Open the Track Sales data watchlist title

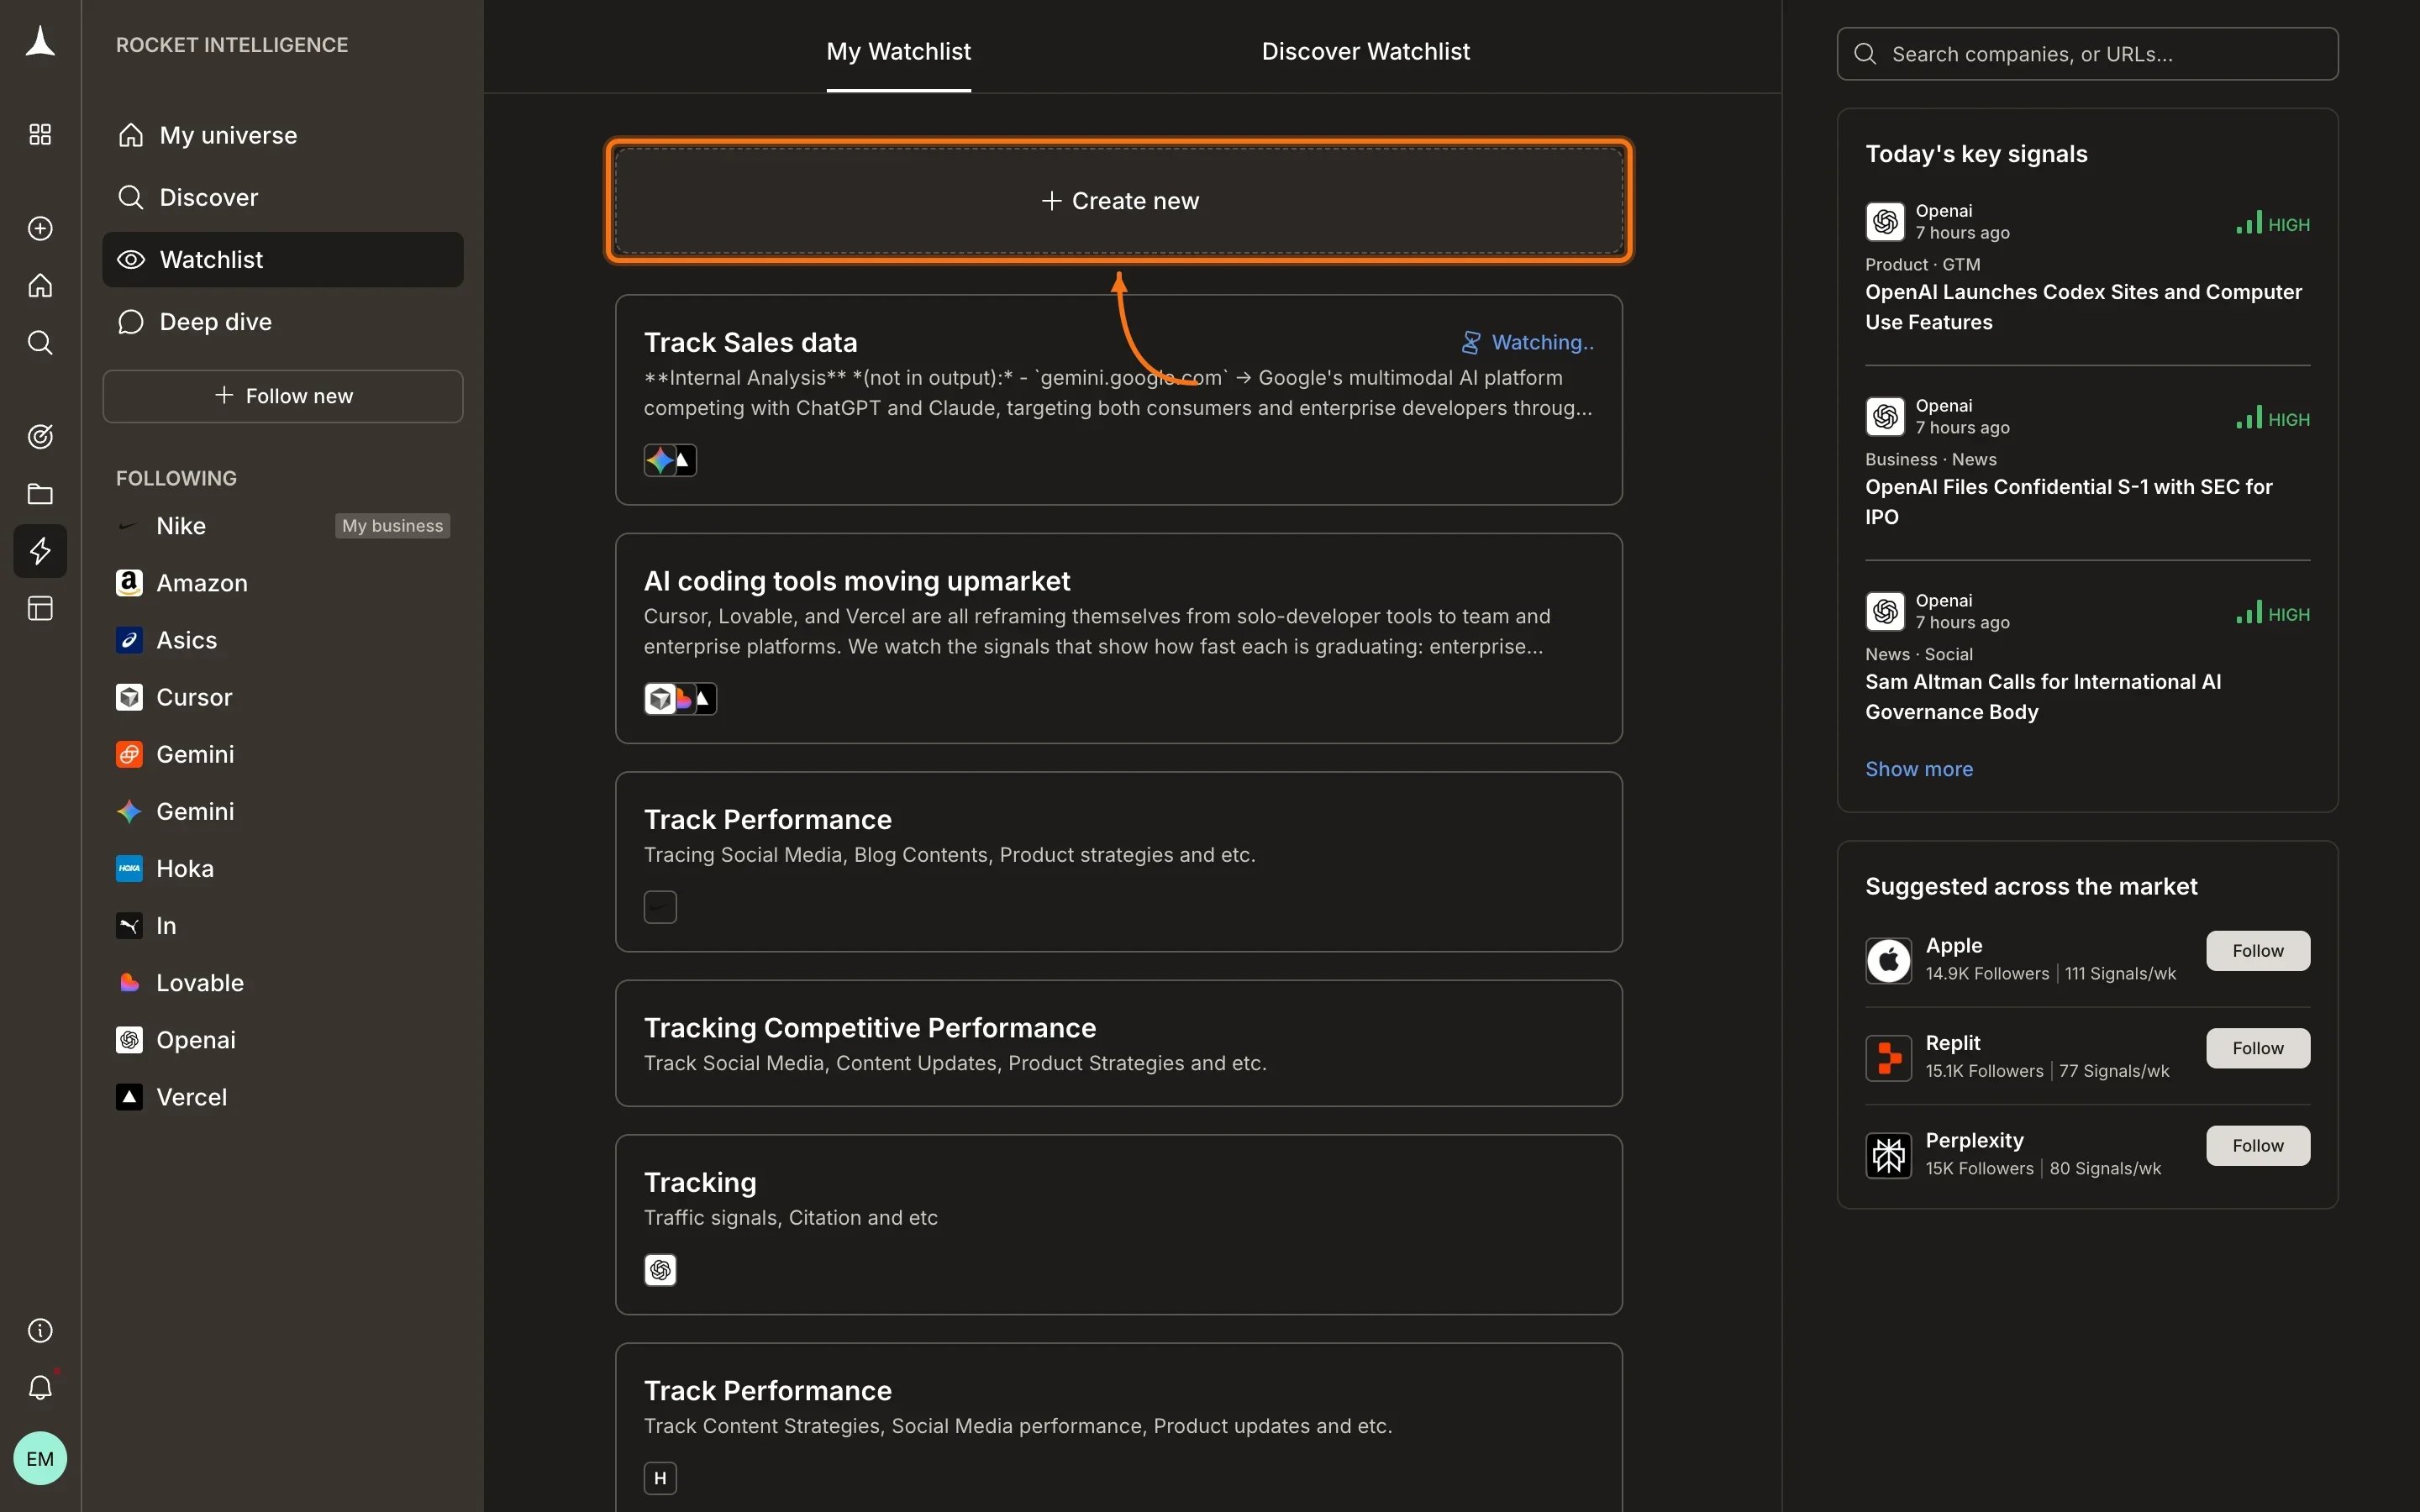click(x=750, y=343)
